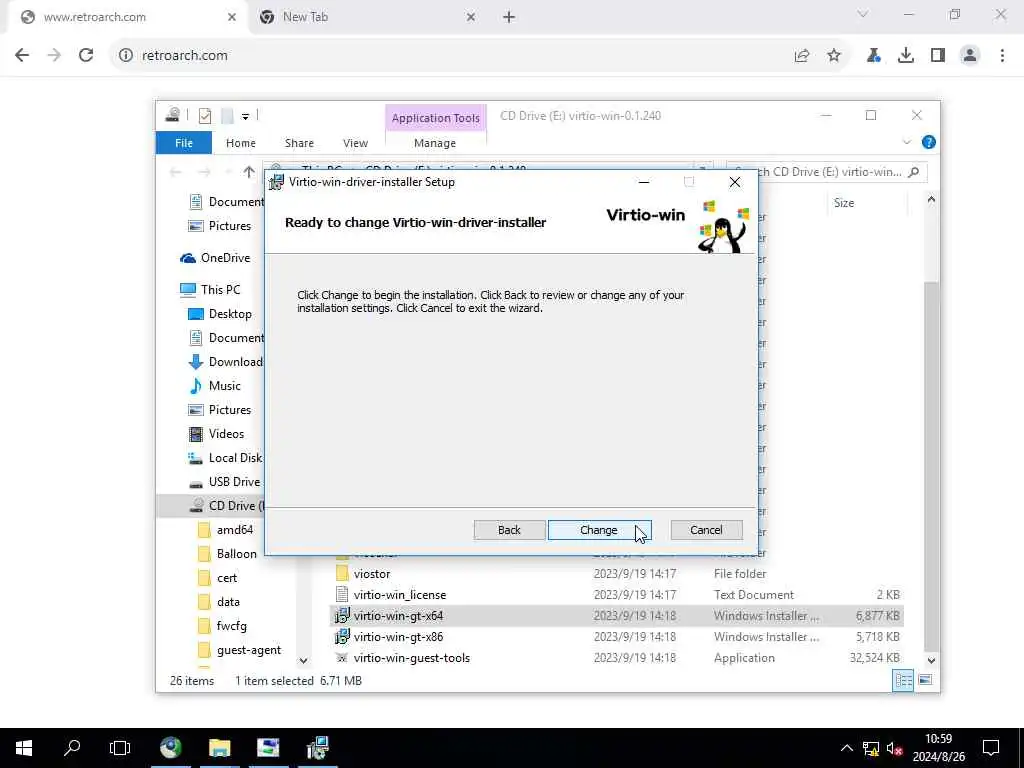Bookmark this tab with the star icon
The image size is (1024, 768).
pyautogui.click(x=834, y=56)
